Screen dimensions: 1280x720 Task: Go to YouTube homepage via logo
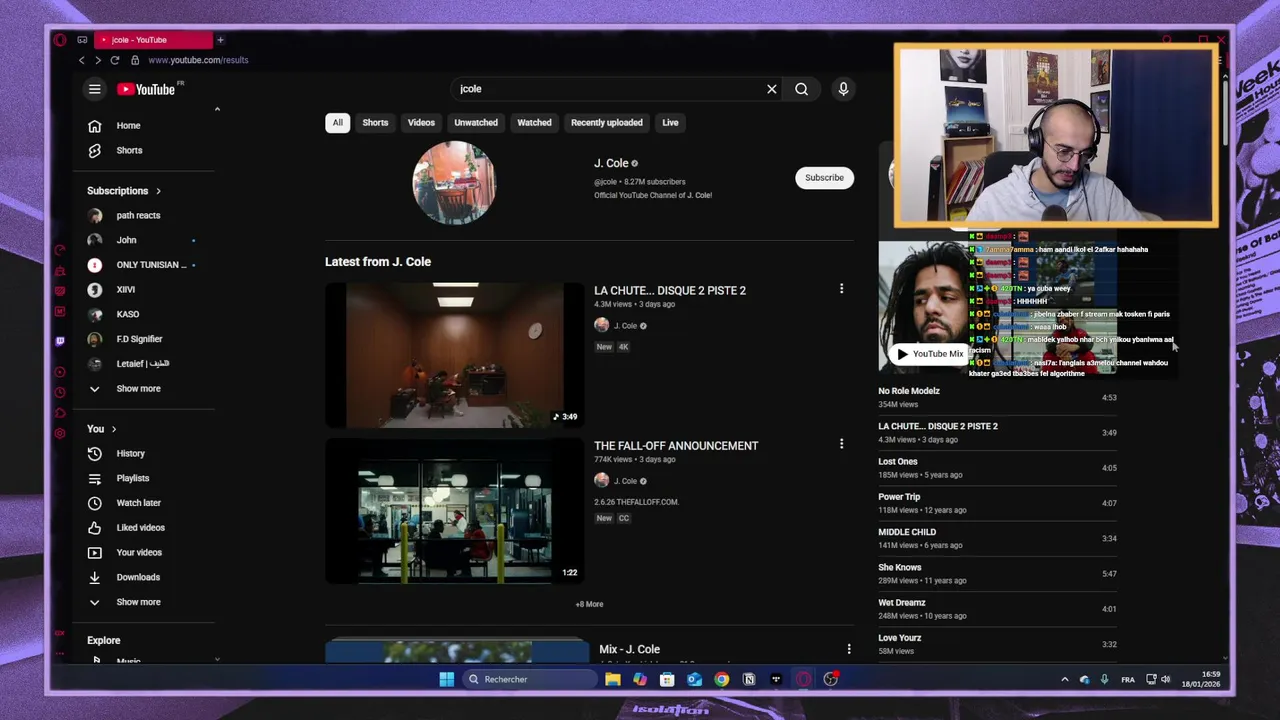pyautogui.click(x=146, y=89)
